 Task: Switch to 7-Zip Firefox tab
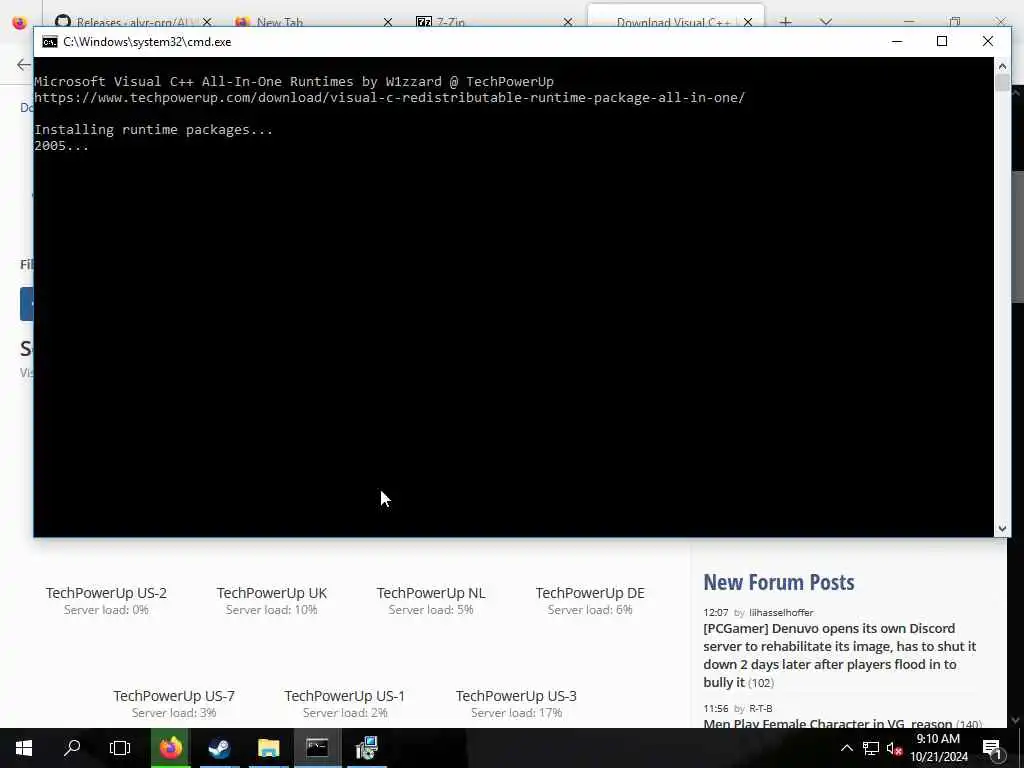[451, 22]
